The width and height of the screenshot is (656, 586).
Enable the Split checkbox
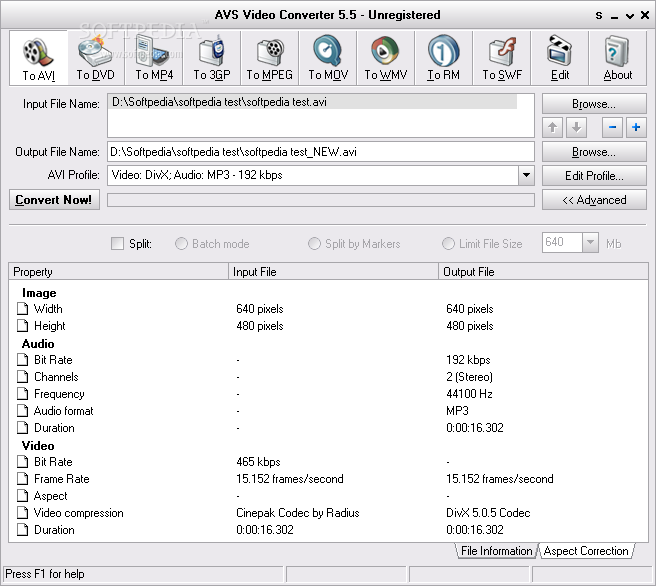tap(117, 243)
